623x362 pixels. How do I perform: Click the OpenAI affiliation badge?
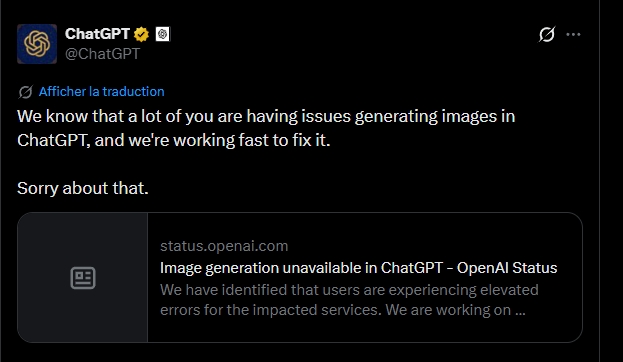pos(163,34)
